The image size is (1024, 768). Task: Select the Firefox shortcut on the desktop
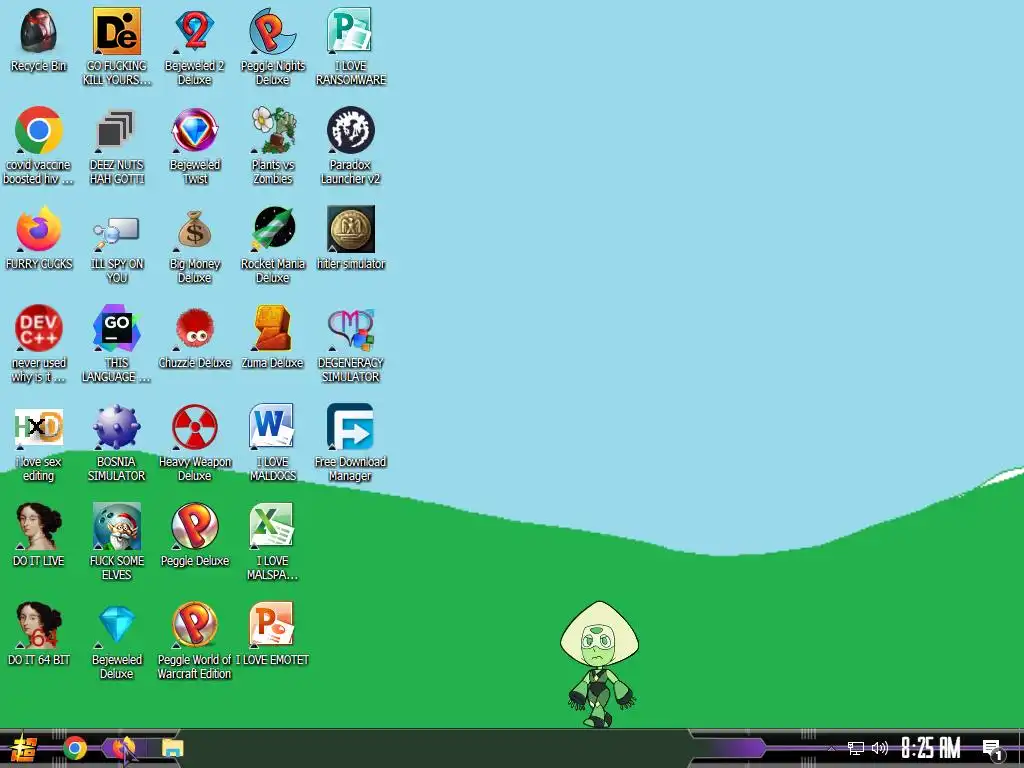click(x=39, y=229)
